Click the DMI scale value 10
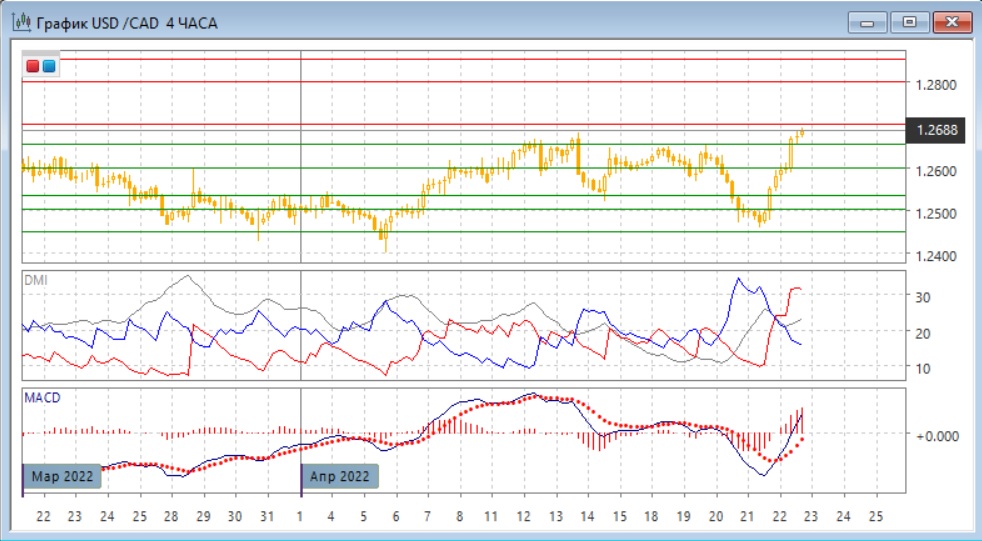The image size is (982, 541). click(x=924, y=368)
